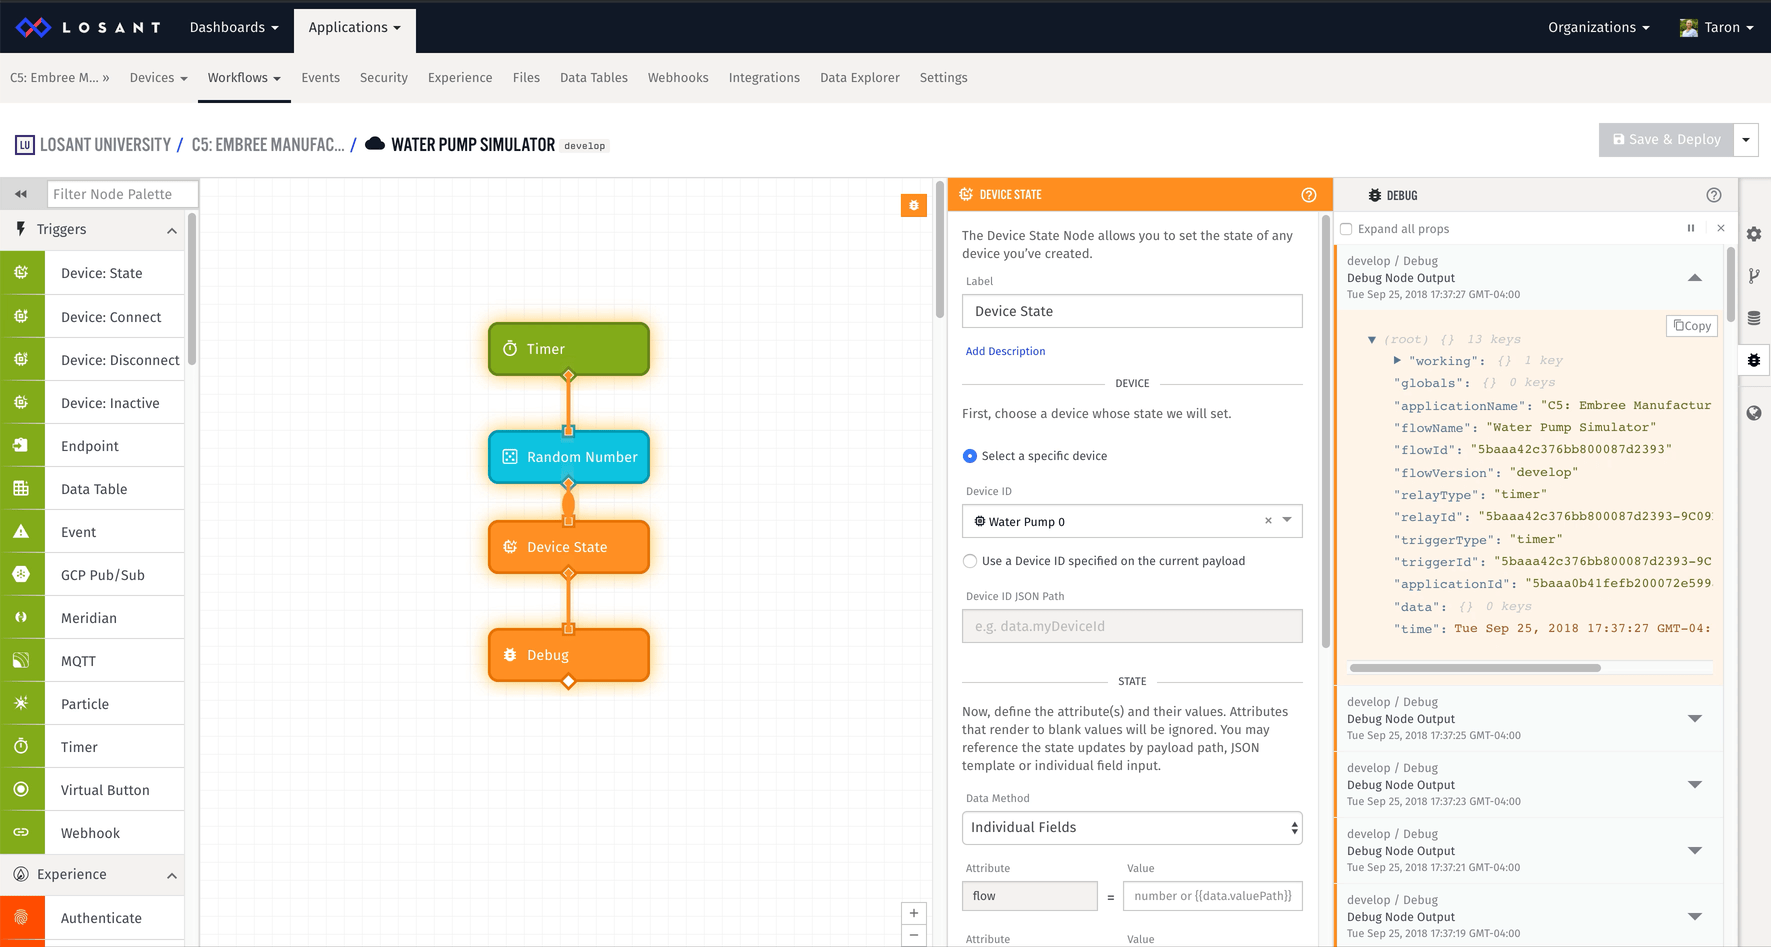Click the Add Description link
1771x947 pixels.
pos(1005,351)
